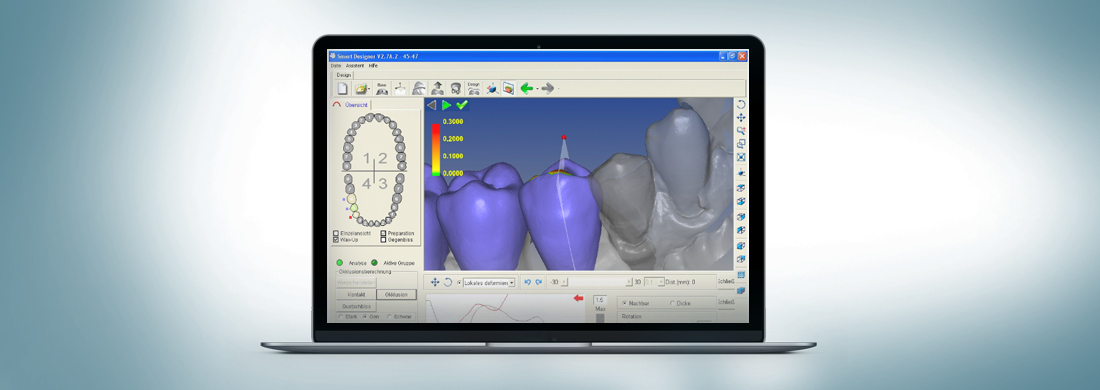
Task: Click the fit-to-view icon in right sidebar
Action: (741, 157)
